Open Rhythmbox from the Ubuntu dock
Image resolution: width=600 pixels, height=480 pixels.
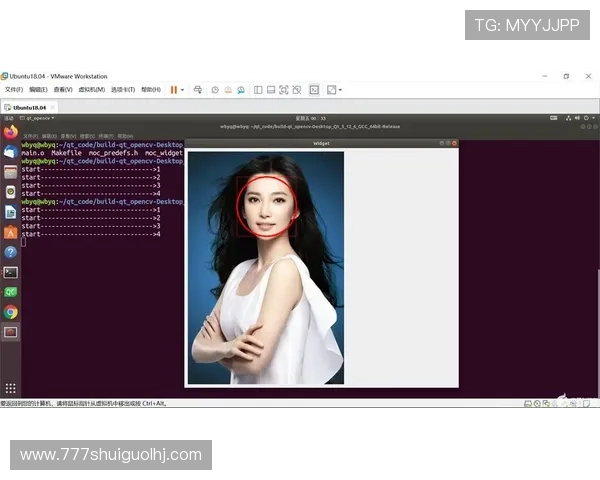pyautogui.click(x=11, y=192)
